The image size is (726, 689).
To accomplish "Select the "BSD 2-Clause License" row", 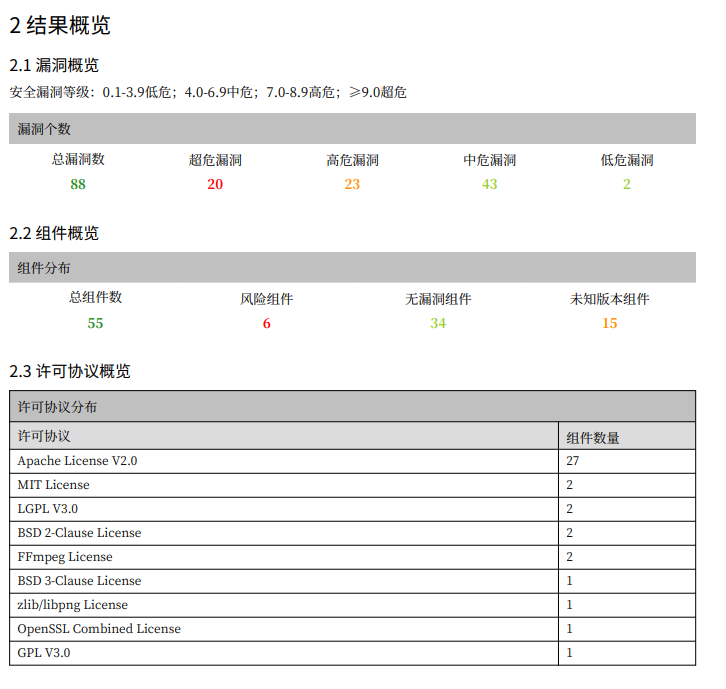I will click(x=352, y=533).
